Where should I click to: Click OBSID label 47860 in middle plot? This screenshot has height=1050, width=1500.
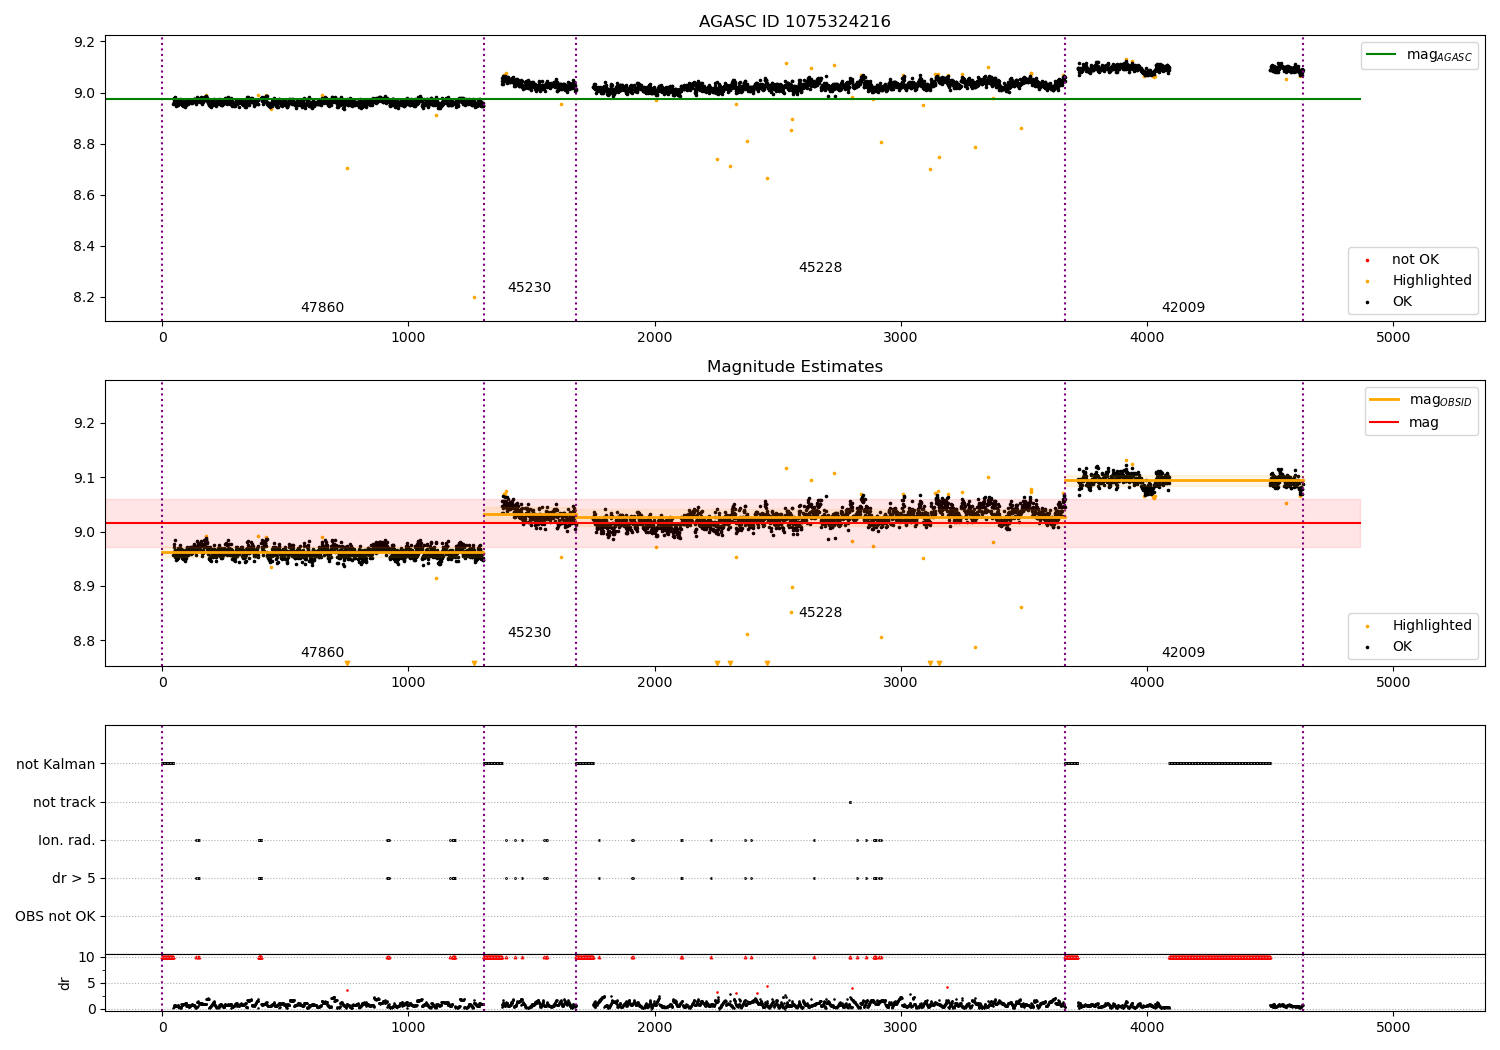tap(322, 653)
